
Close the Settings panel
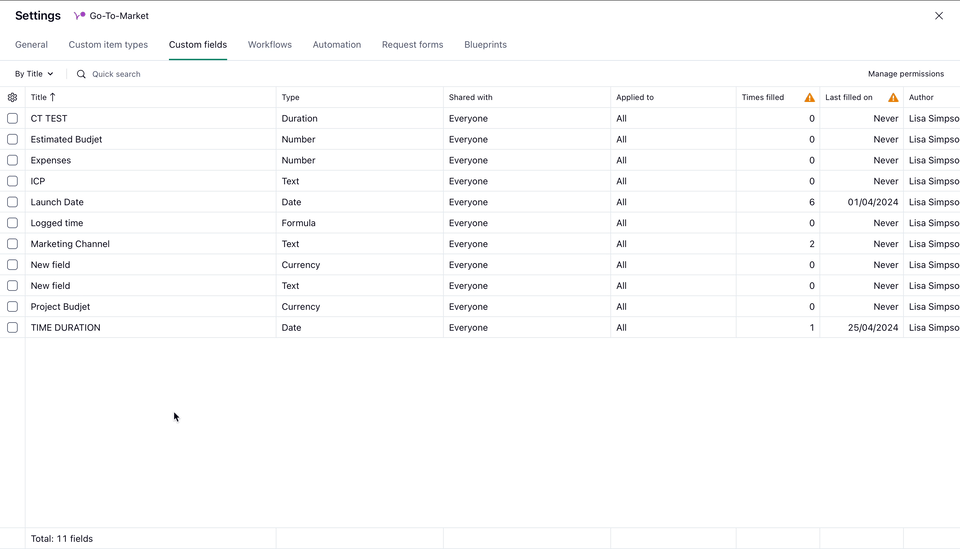click(x=938, y=16)
